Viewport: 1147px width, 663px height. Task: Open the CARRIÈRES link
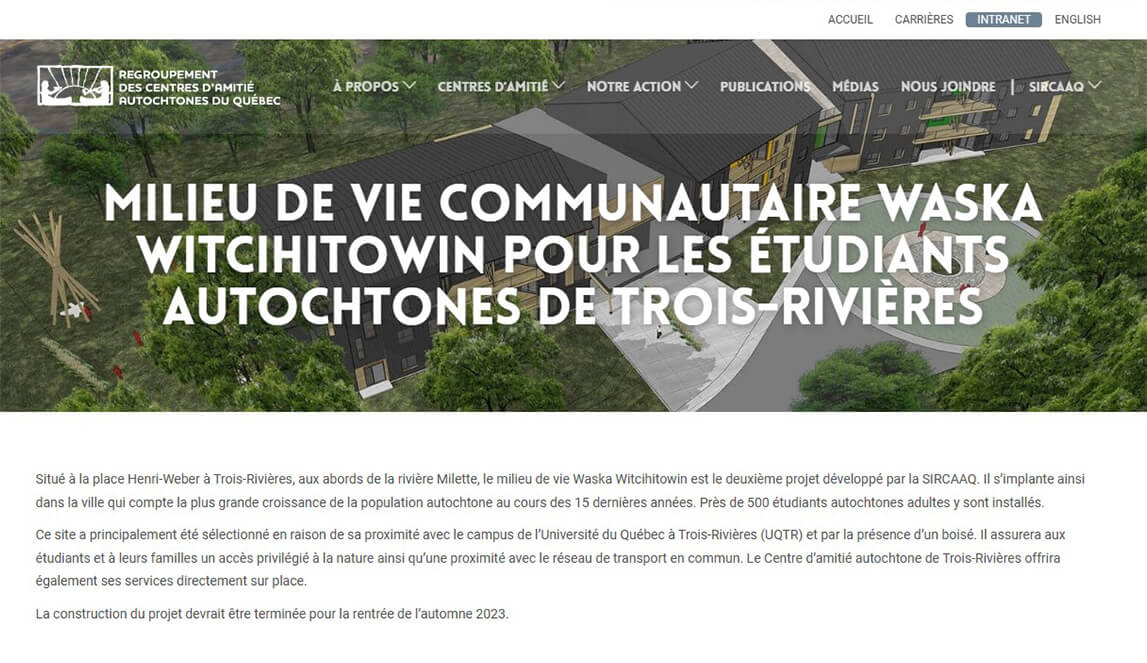point(924,19)
